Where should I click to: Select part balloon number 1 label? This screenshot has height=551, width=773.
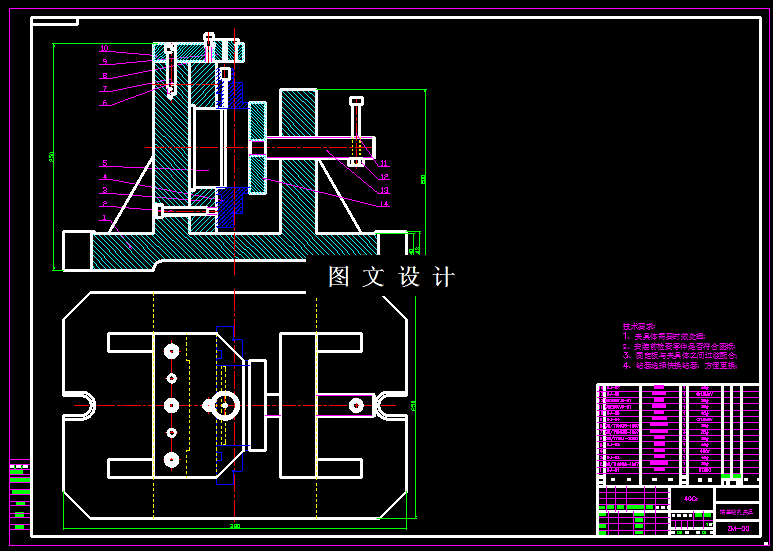tap(105, 217)
